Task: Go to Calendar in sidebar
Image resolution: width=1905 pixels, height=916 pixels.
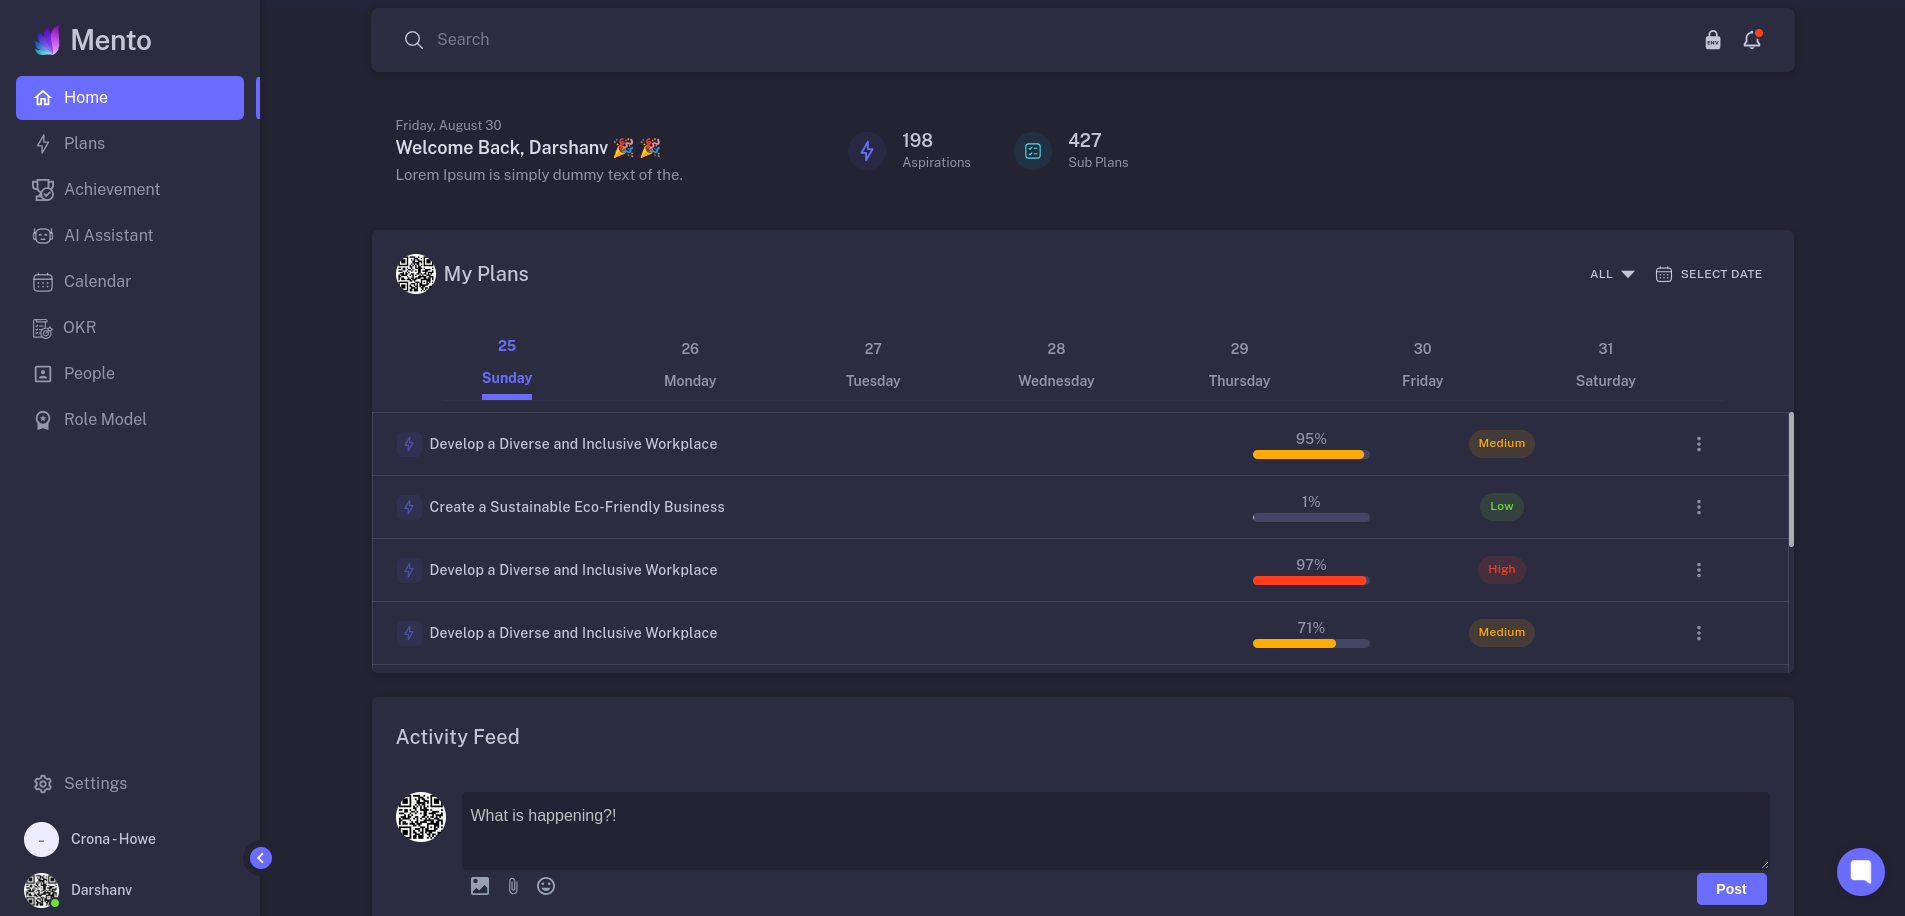Action: tap(97, 282)
